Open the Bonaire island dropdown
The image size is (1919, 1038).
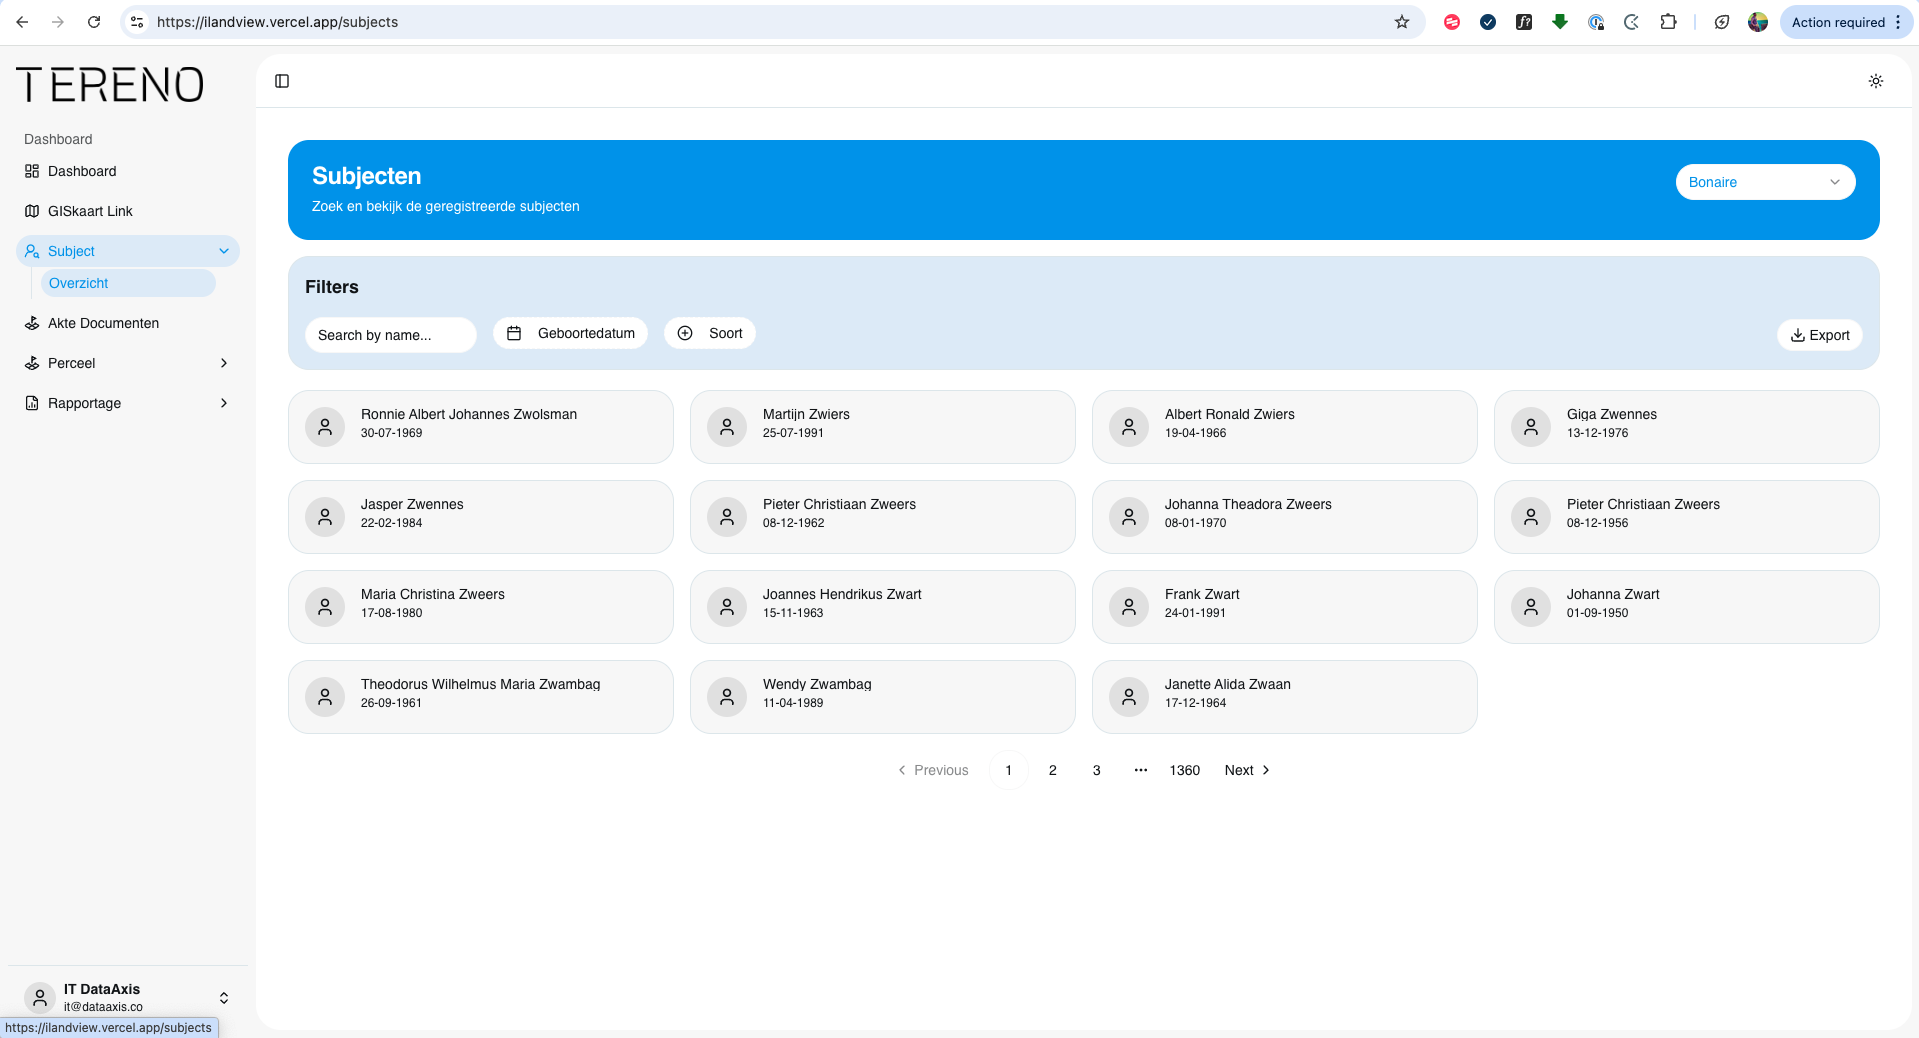[x=1765, y=182]
